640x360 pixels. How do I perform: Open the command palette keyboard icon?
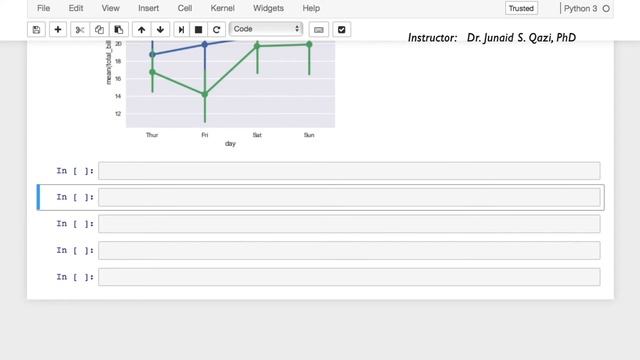(x=319, y=29)
